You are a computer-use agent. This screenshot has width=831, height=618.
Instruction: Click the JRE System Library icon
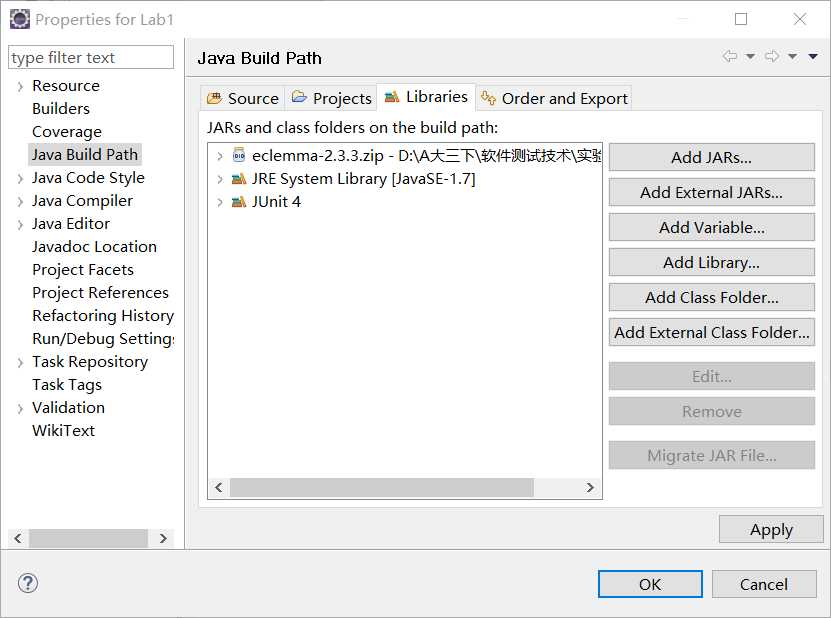click(x=239, y=179)
